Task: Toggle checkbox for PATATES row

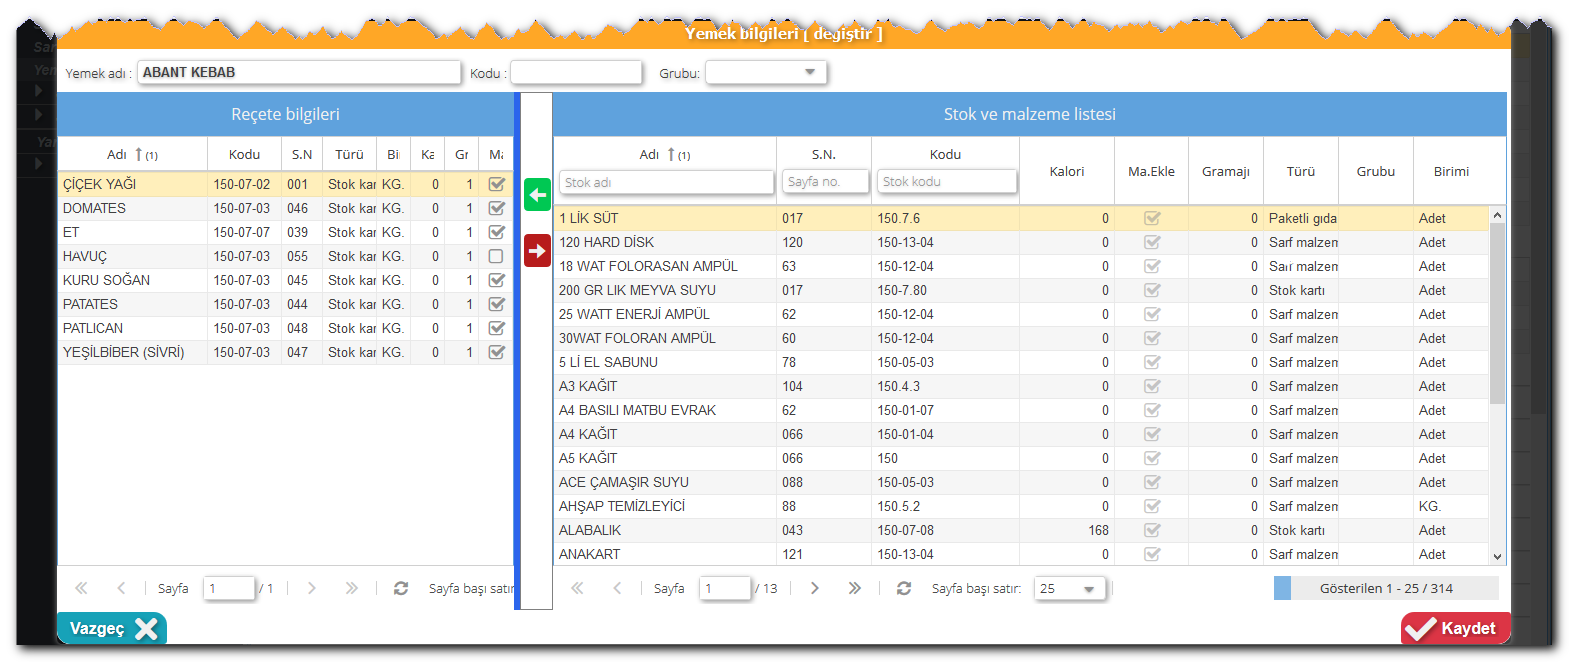Action: tap(496, 304)
